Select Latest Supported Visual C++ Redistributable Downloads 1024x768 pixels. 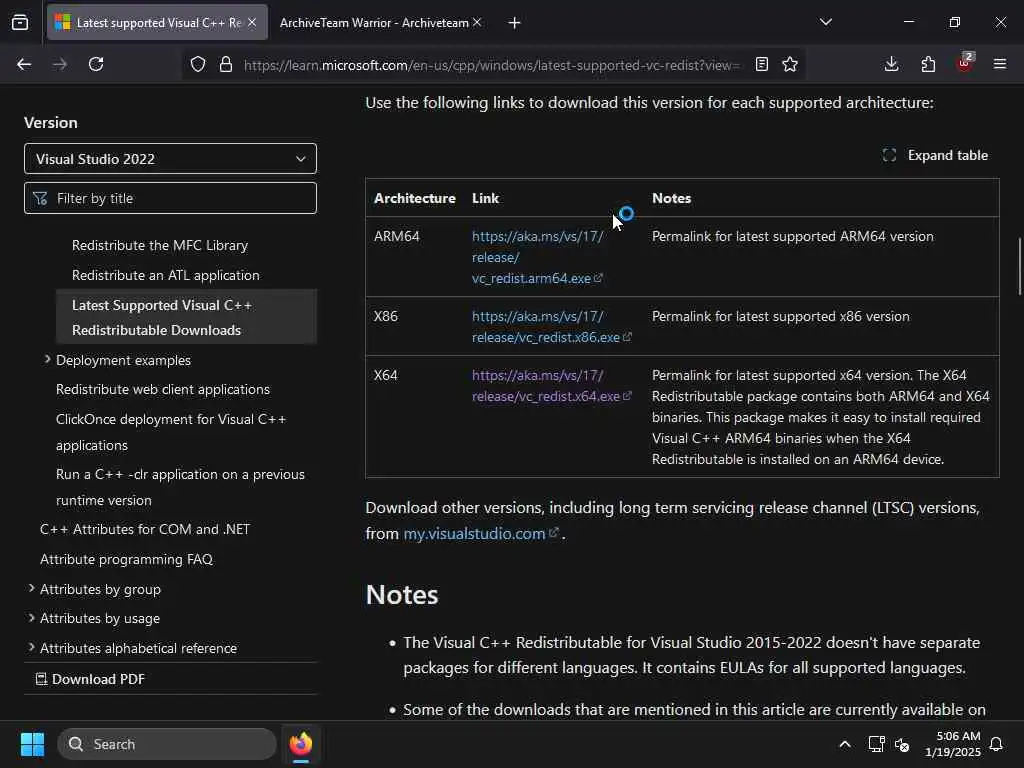click(186, 317)
